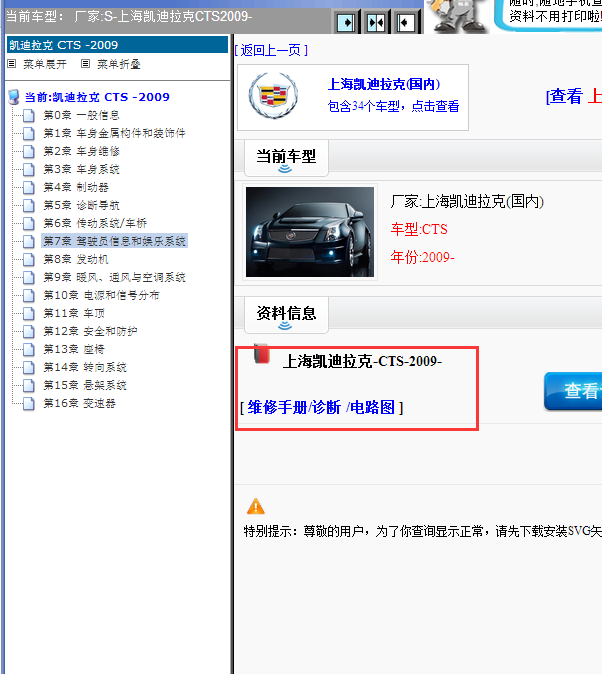Click the mechanic cartoon figure in header
This screenshot has height=674, width=602.
[x=458, y=16]
